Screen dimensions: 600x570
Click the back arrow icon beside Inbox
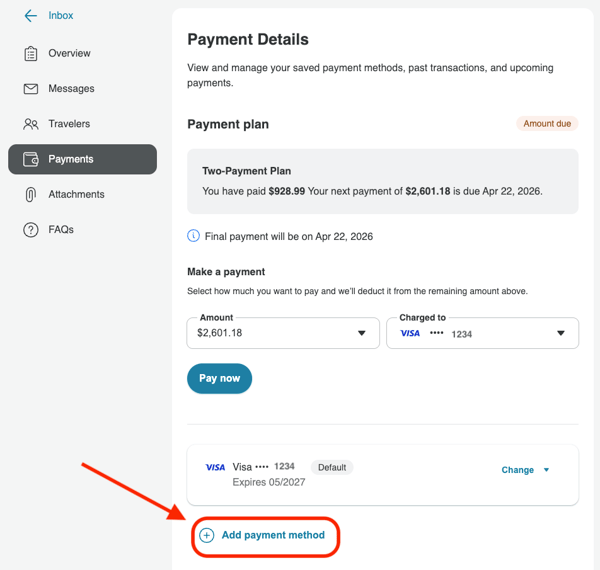click(x=31, y=16)
